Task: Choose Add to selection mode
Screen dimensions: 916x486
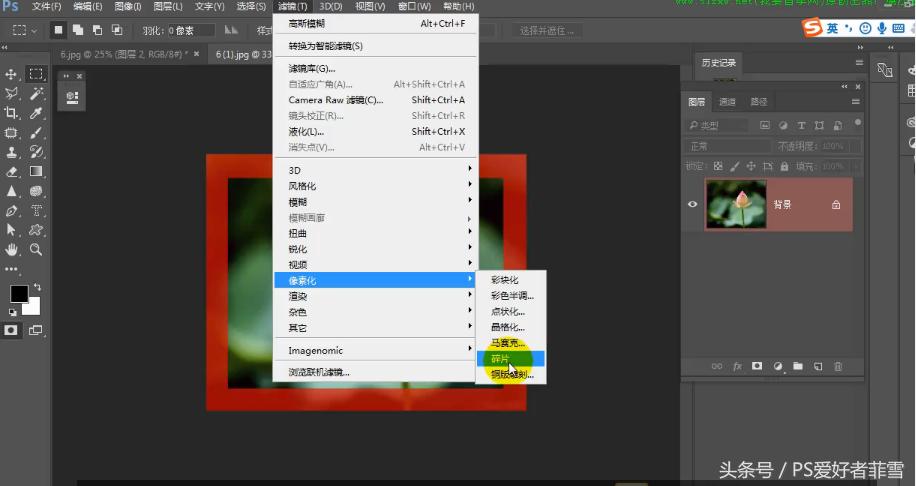Action: point(78,30)
